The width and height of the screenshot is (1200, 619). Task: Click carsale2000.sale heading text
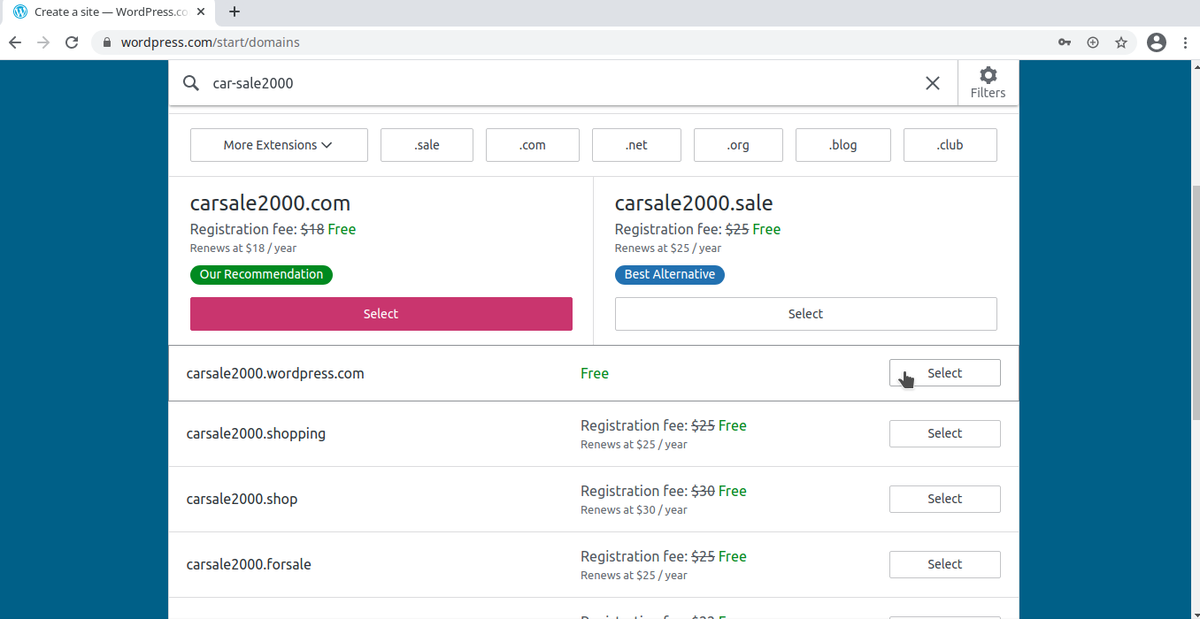[x=694, y=203]
